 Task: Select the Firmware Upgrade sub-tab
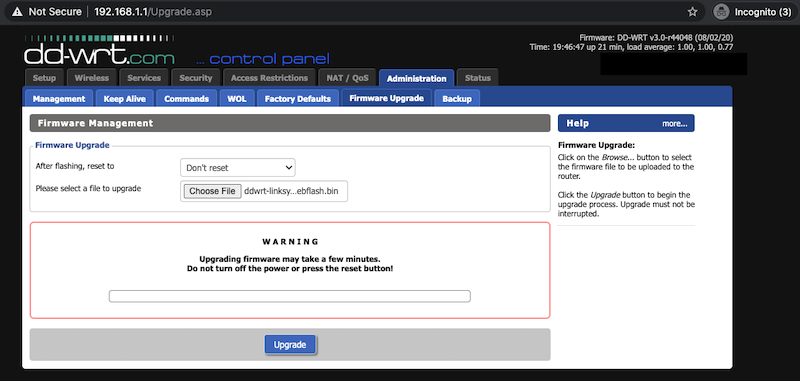click(x=387, y=98)
